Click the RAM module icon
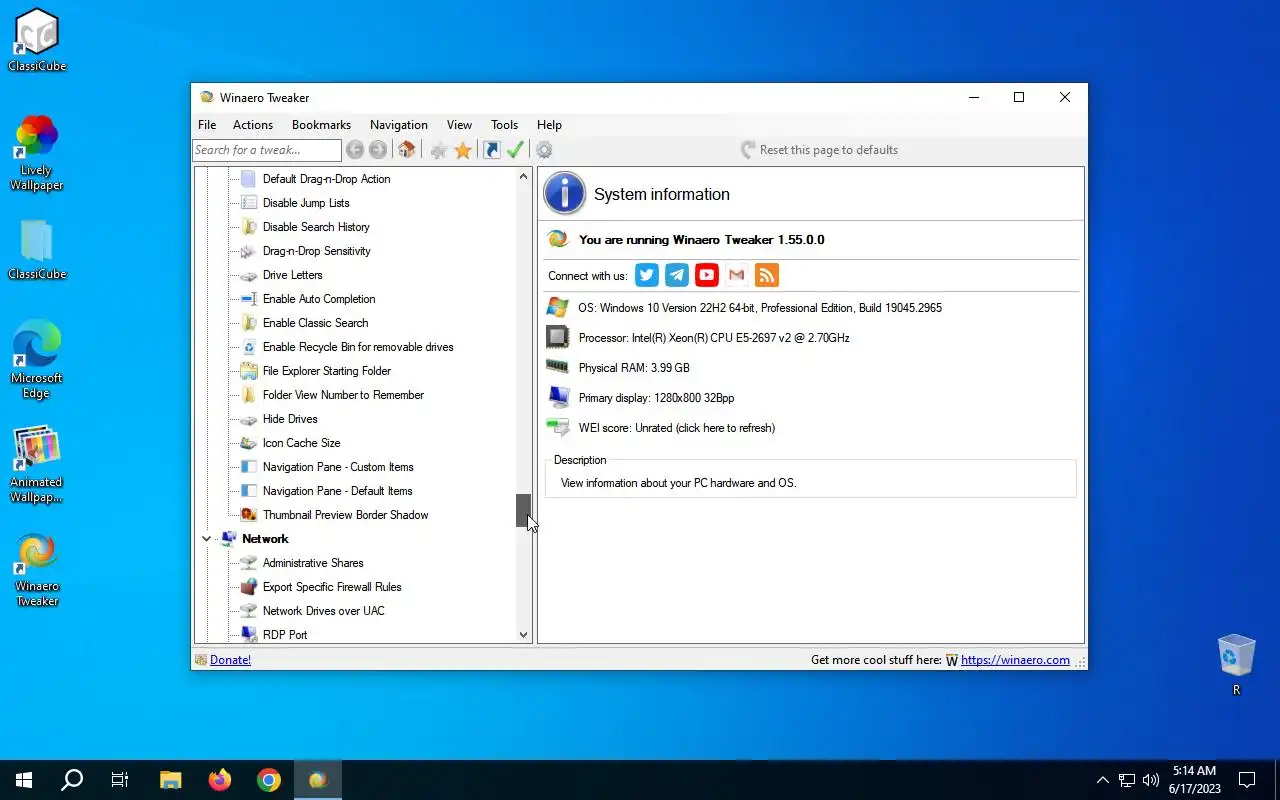Screen dimensions: 1280x800 tap(558, 368)
